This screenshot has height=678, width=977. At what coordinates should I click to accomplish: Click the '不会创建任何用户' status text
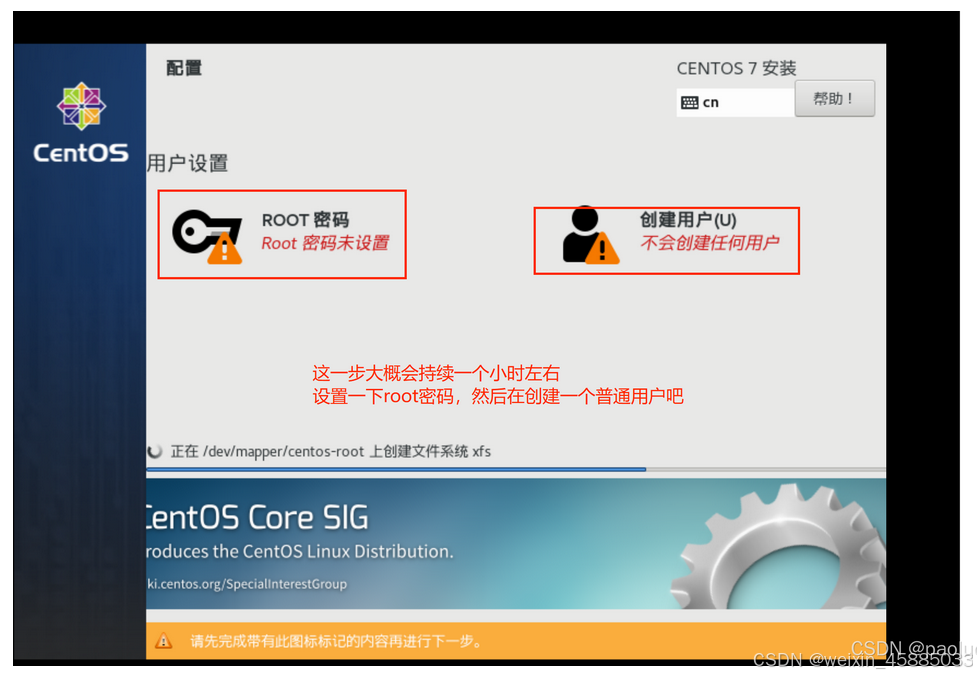pos(710,242)
